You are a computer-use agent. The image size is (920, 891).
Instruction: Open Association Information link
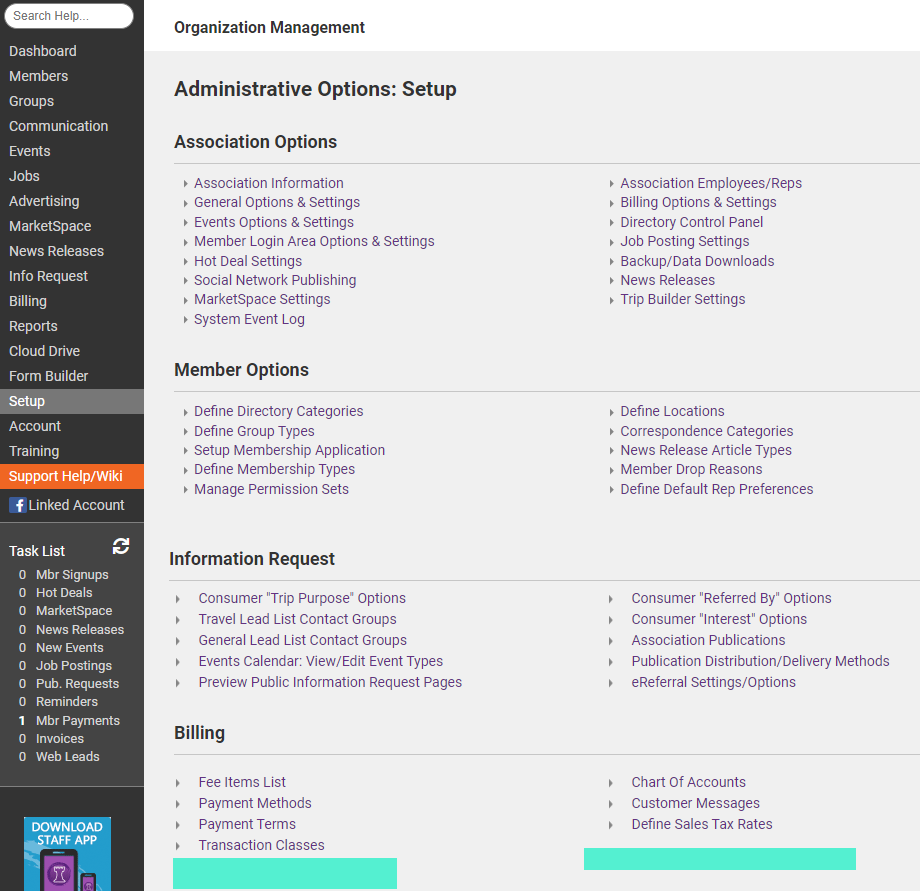pyautogui.click(x=268, y=183)
